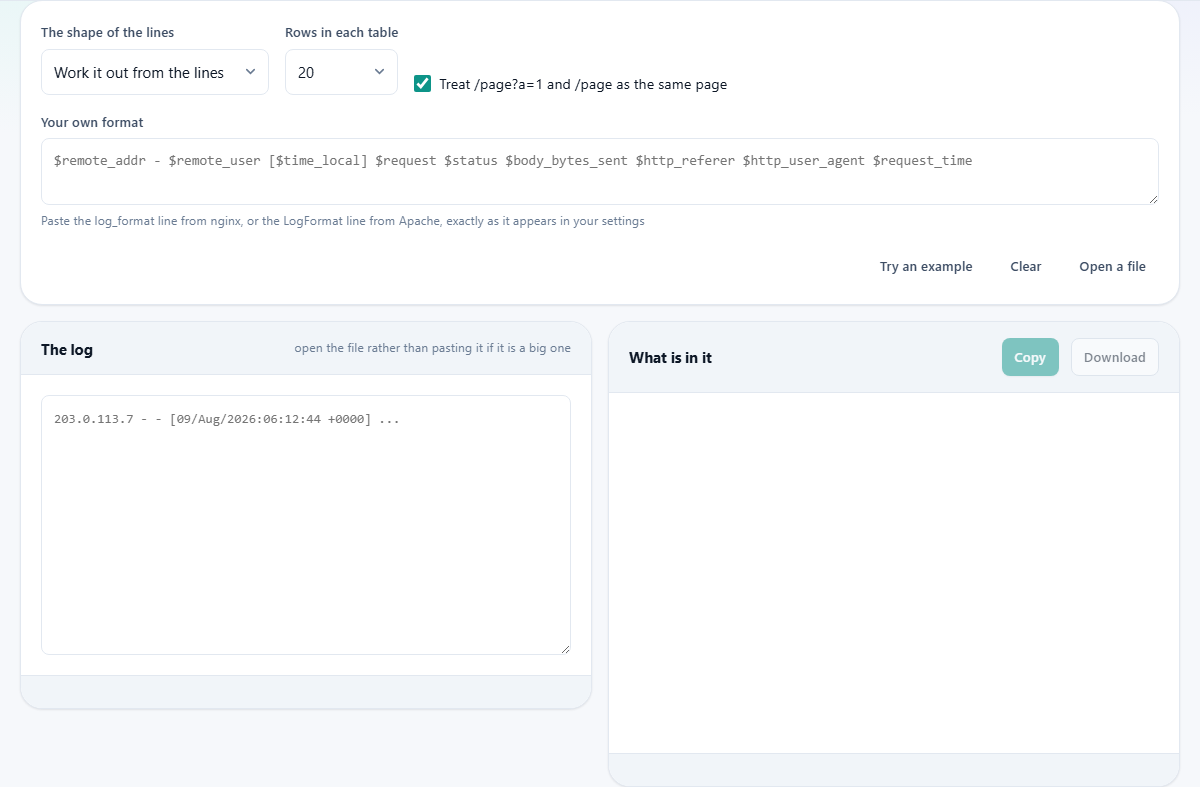Click 'The log' panel heading

click(x=67, y=349)
